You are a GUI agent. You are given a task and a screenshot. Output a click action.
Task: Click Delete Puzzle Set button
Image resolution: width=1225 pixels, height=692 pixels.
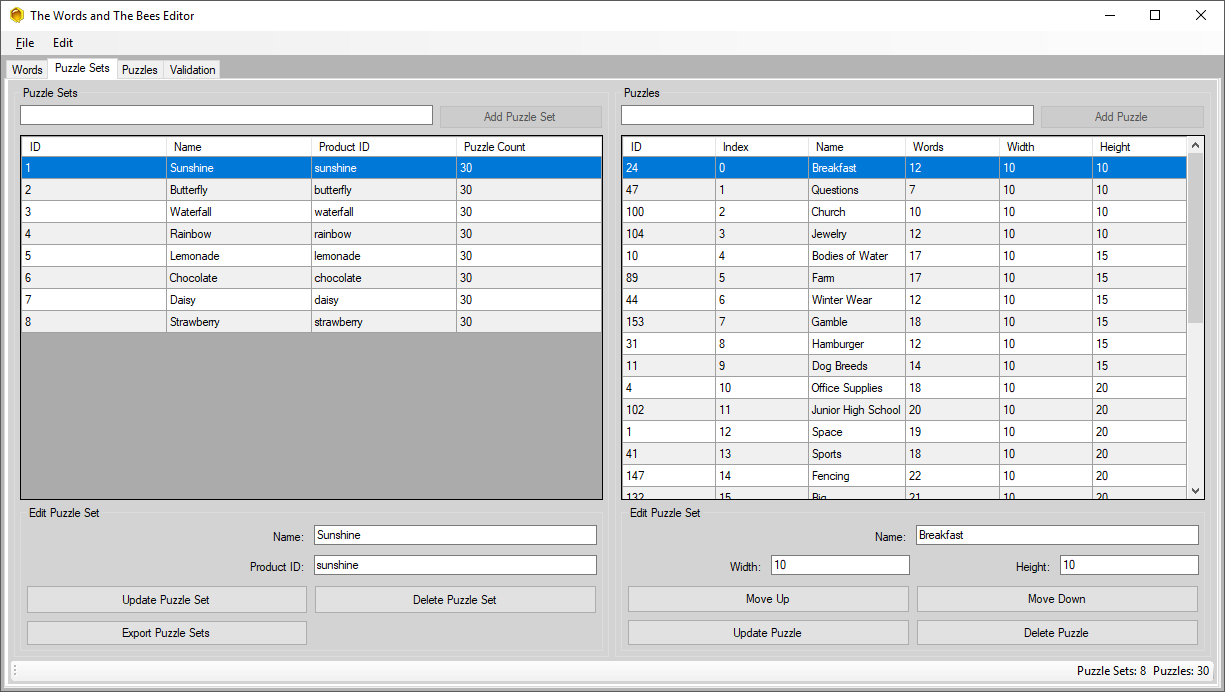pyautogui.click(x=455, y=600)
